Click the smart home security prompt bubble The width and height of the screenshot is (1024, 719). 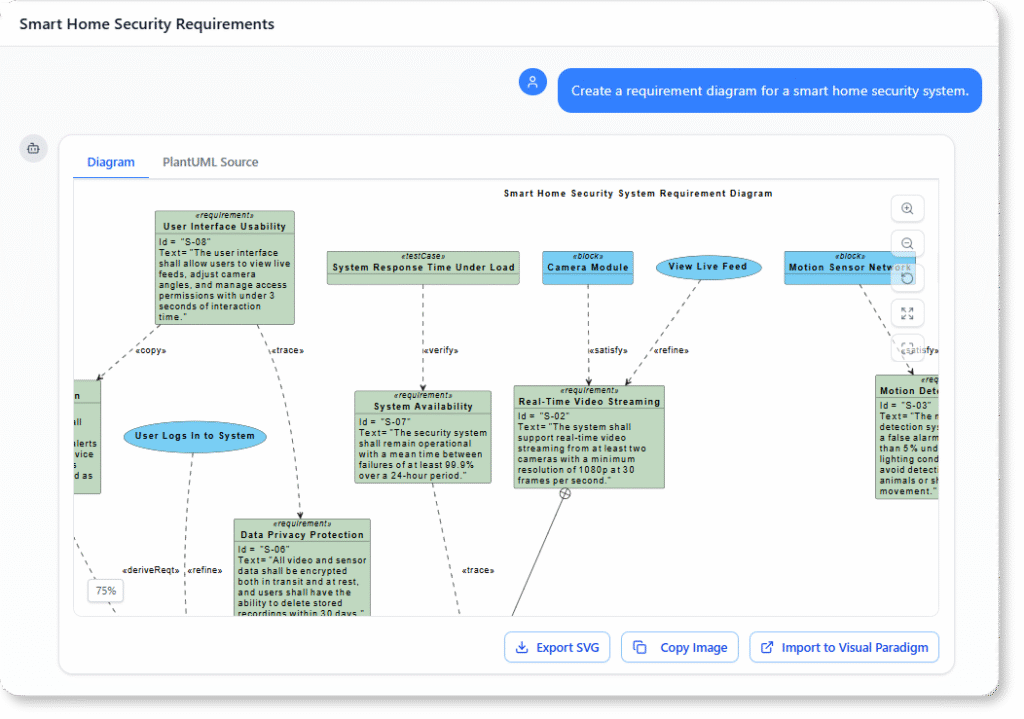click(x=769, y=90)
